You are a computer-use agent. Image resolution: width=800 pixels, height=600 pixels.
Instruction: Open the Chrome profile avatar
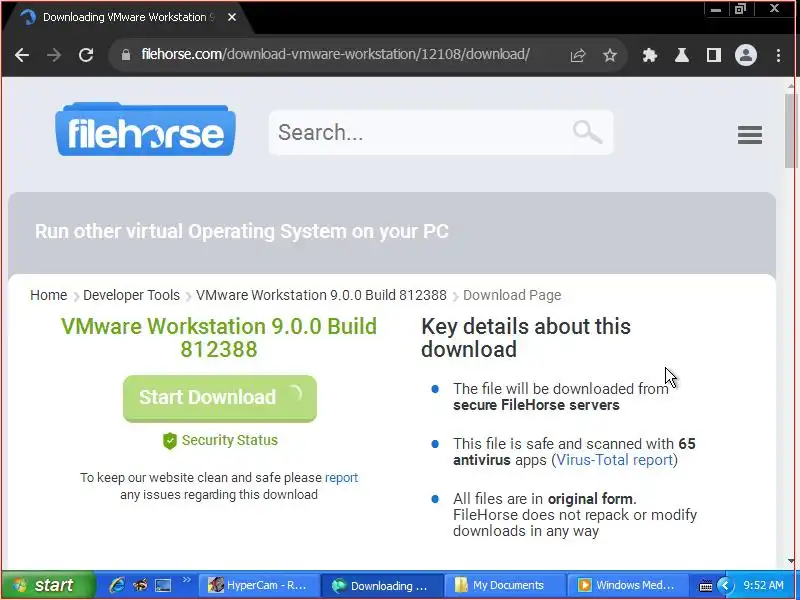(x=745, y=55)
